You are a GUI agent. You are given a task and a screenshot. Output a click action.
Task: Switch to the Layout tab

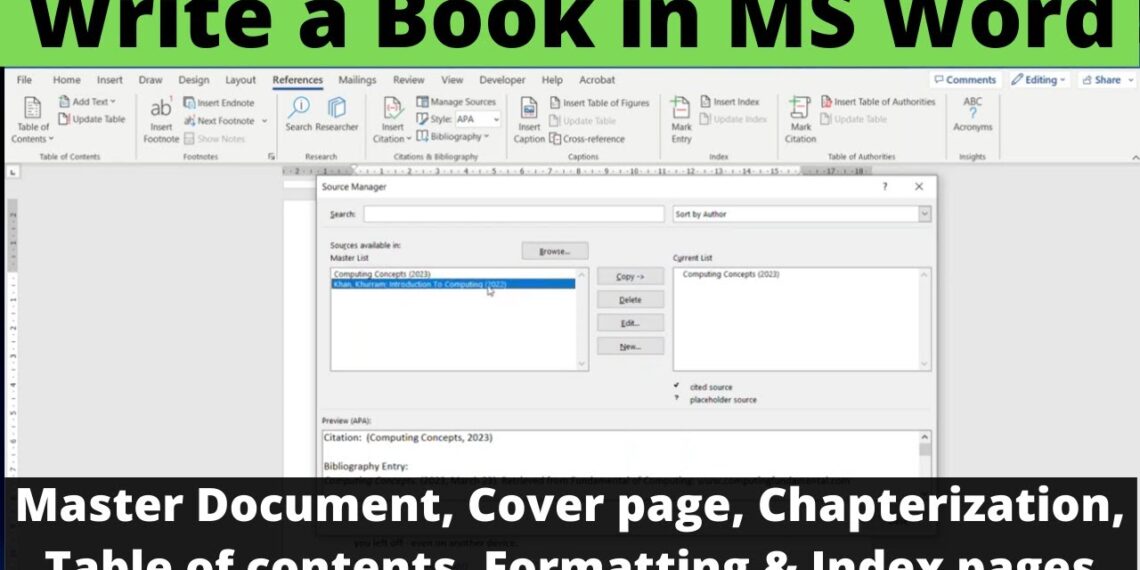tap(240, 80)
